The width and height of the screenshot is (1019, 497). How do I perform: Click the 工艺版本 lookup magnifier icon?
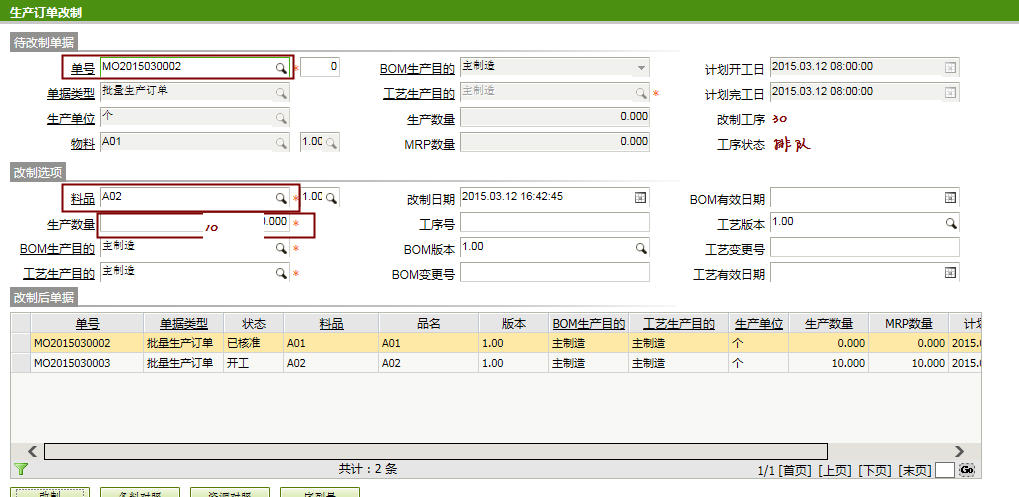click(x=951, y=222)
